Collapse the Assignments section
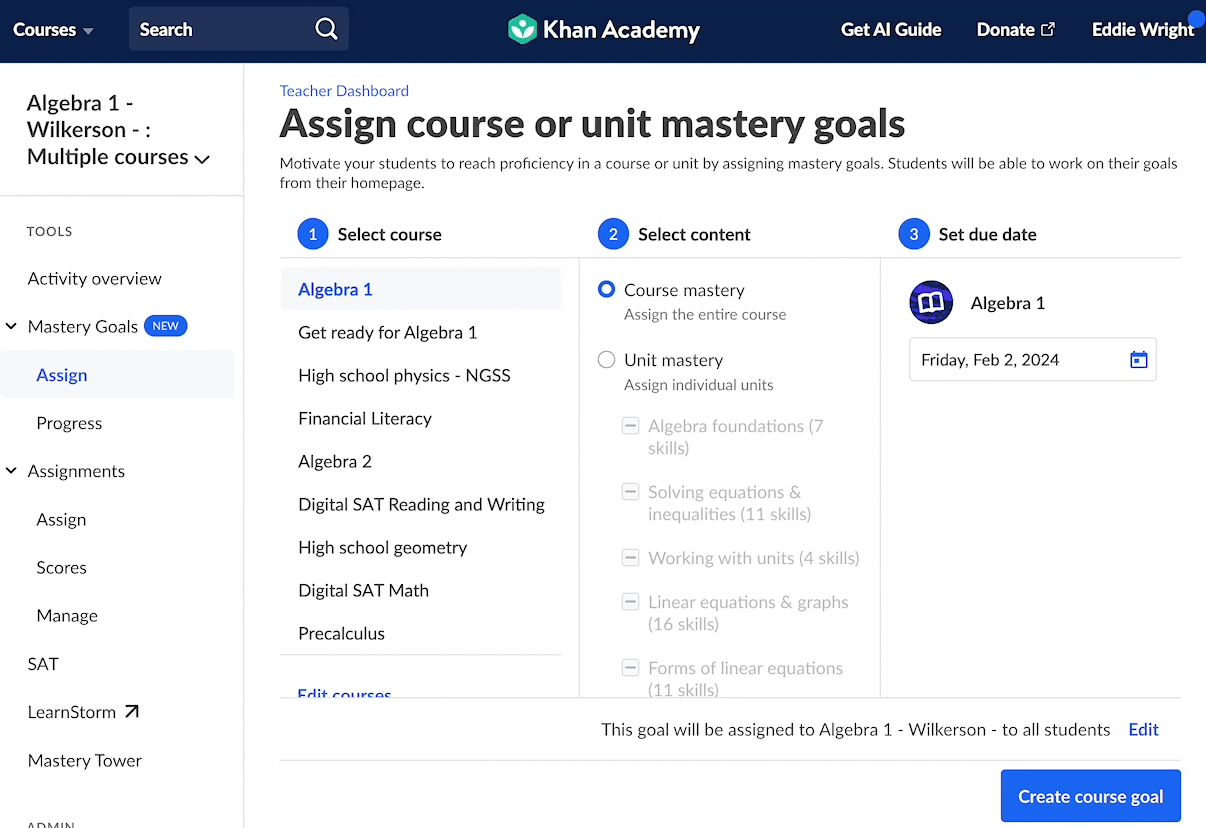Viewport: 1206px width, 828px height. (12, 471)
